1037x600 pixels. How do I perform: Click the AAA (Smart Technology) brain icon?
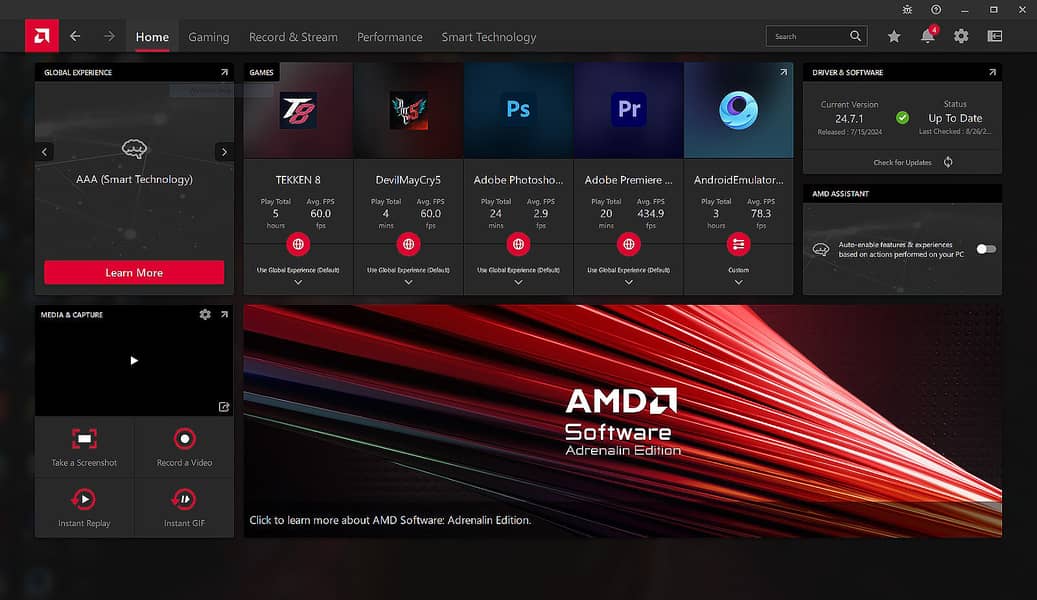click(134, 149)
